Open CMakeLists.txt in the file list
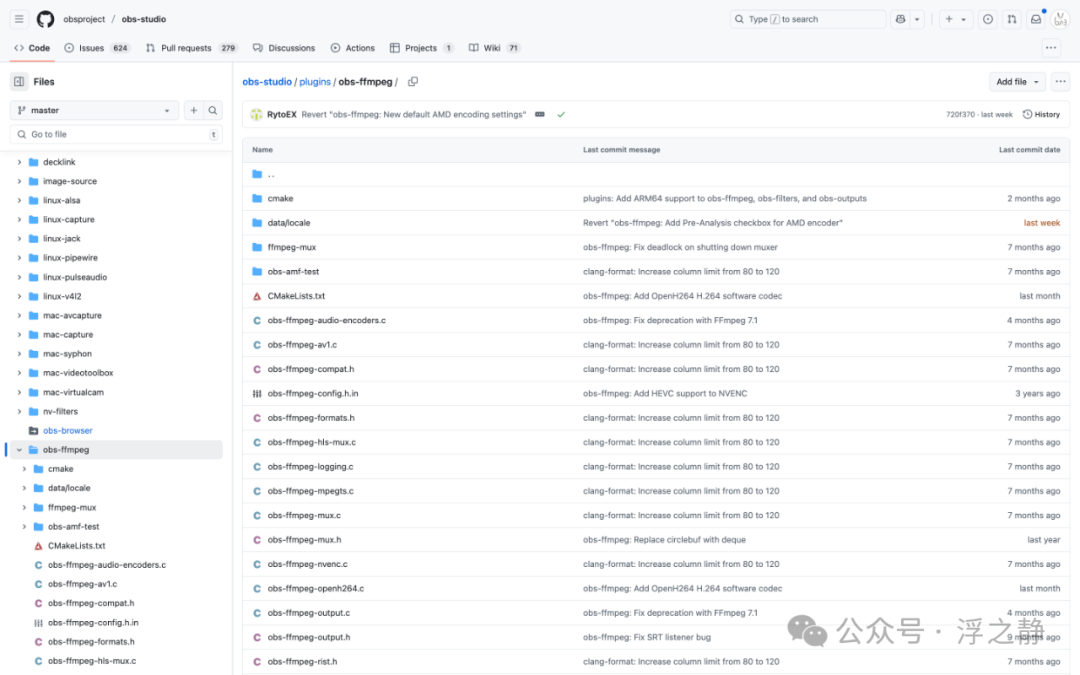 point(296,295)
